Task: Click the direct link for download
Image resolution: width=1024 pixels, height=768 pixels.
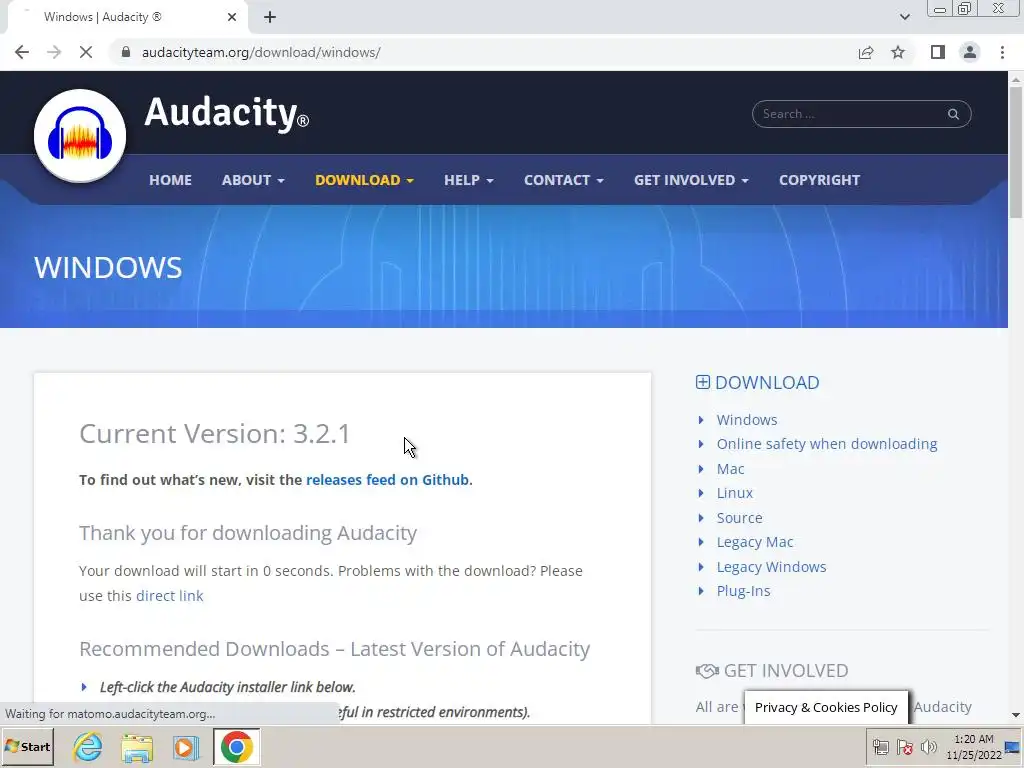Action: pyautogui.click(x=169, y=596)
